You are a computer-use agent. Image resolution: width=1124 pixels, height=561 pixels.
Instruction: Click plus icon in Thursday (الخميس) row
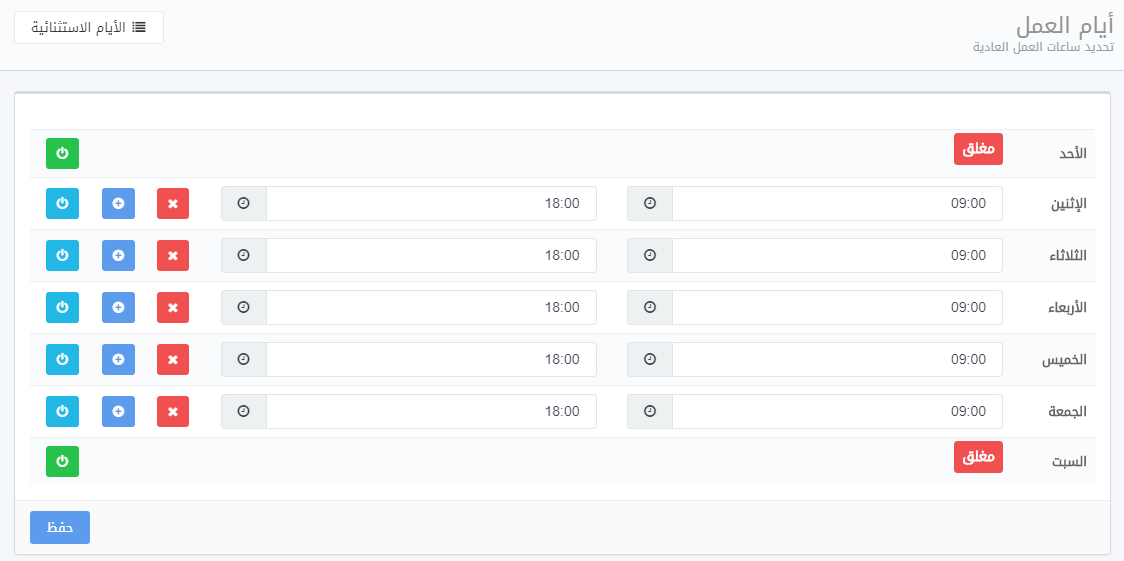point(118,359)
